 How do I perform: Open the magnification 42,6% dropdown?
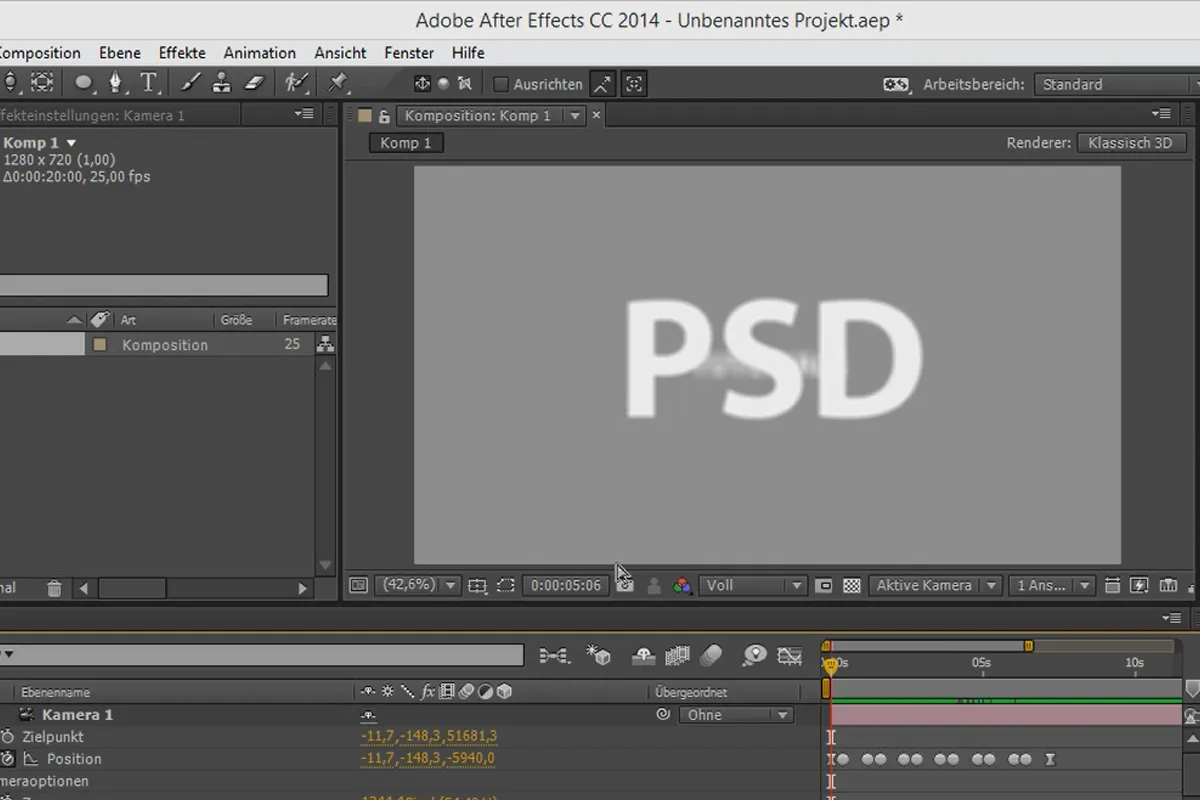click(417, 586)
